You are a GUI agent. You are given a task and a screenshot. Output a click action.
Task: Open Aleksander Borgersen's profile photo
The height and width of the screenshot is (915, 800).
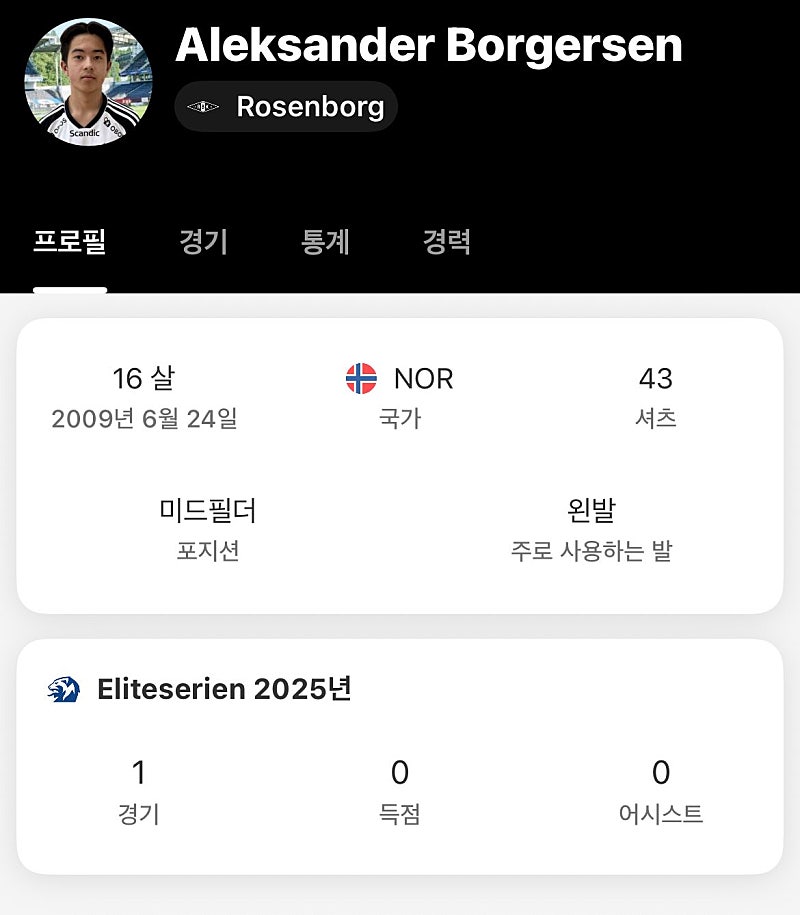[x=88, y=82]
